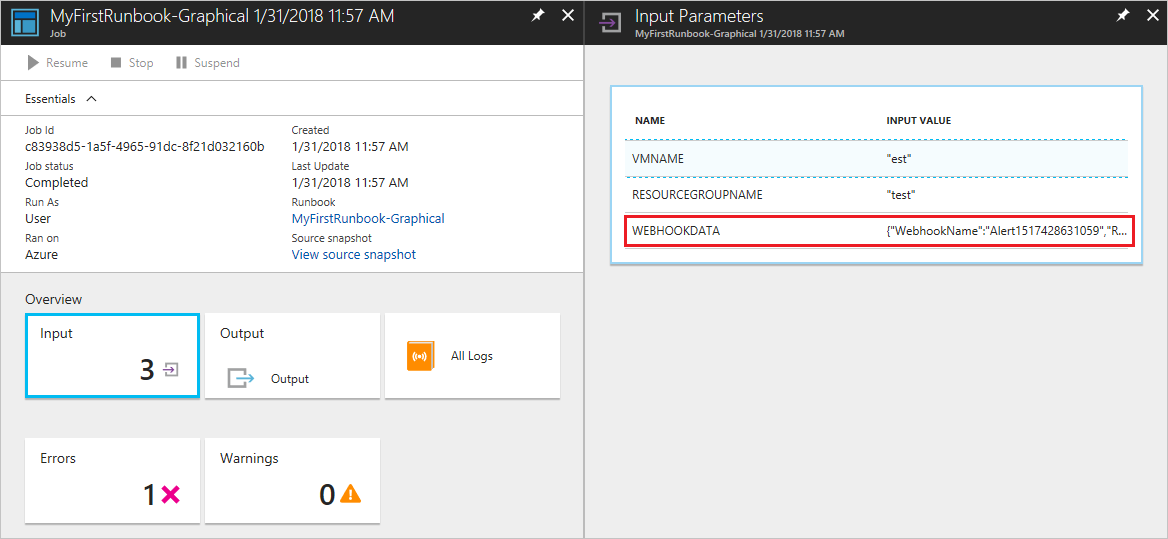Open View source snapshot link
Image resolution: width=1168 pixels, height=539 pixels.
coord(353,254)
